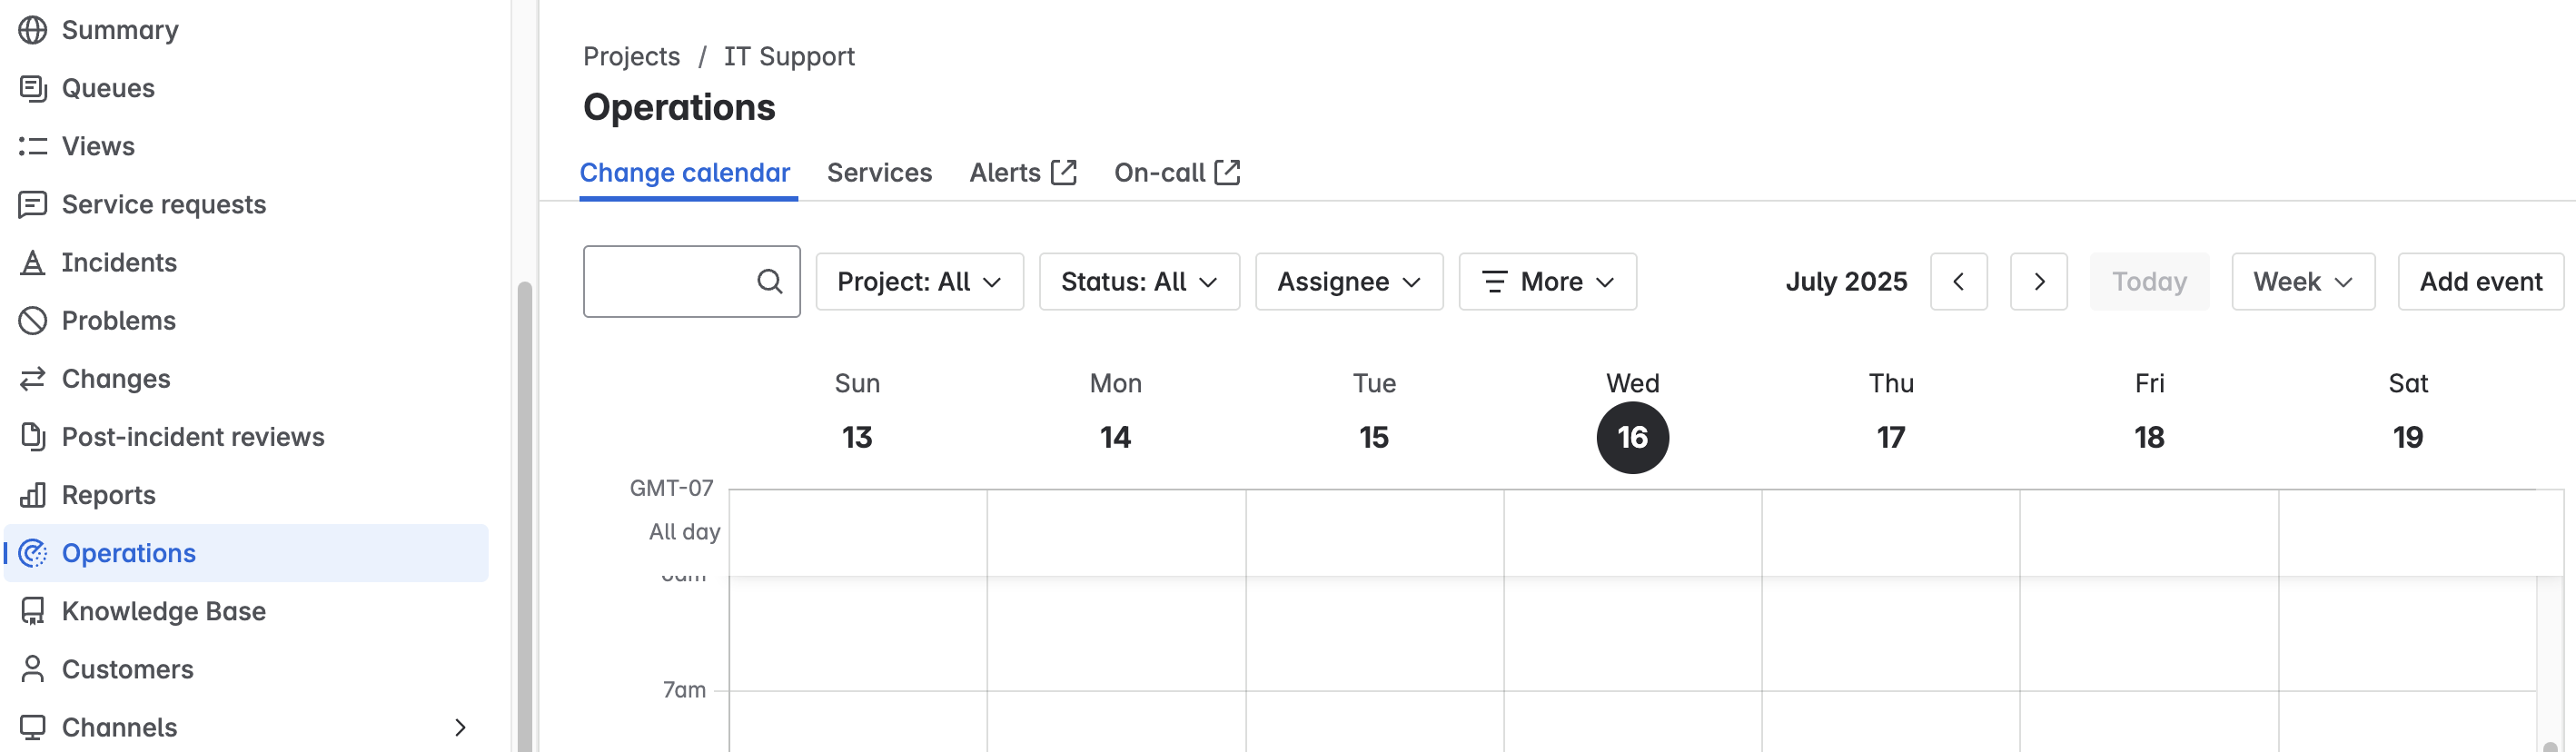Expand the Channels sidebar section

tap(461, 727)
